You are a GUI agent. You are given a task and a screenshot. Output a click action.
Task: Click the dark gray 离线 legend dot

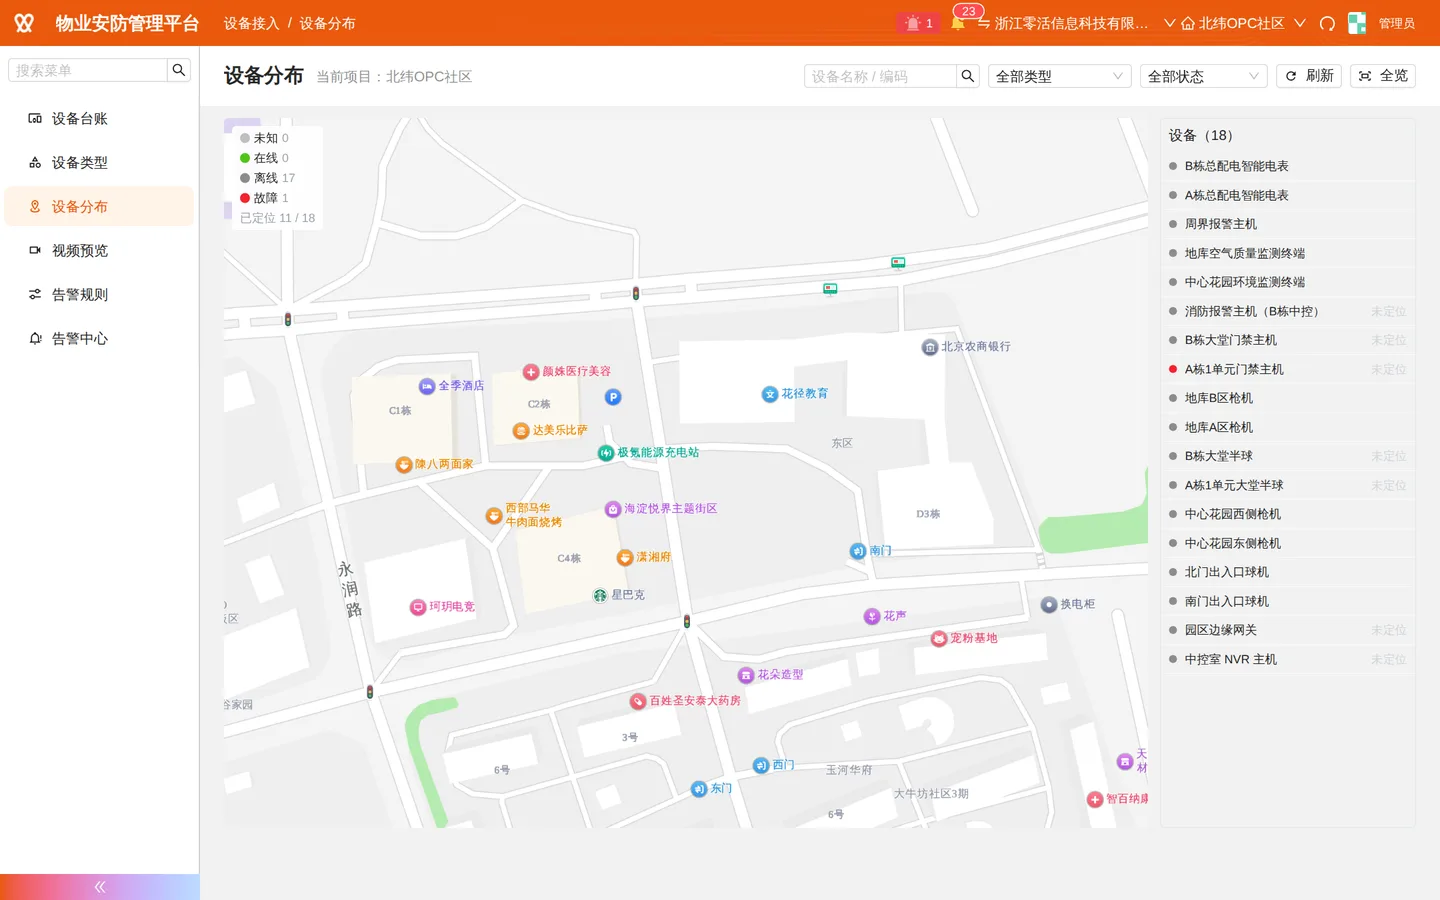click(x=245, y=178)
